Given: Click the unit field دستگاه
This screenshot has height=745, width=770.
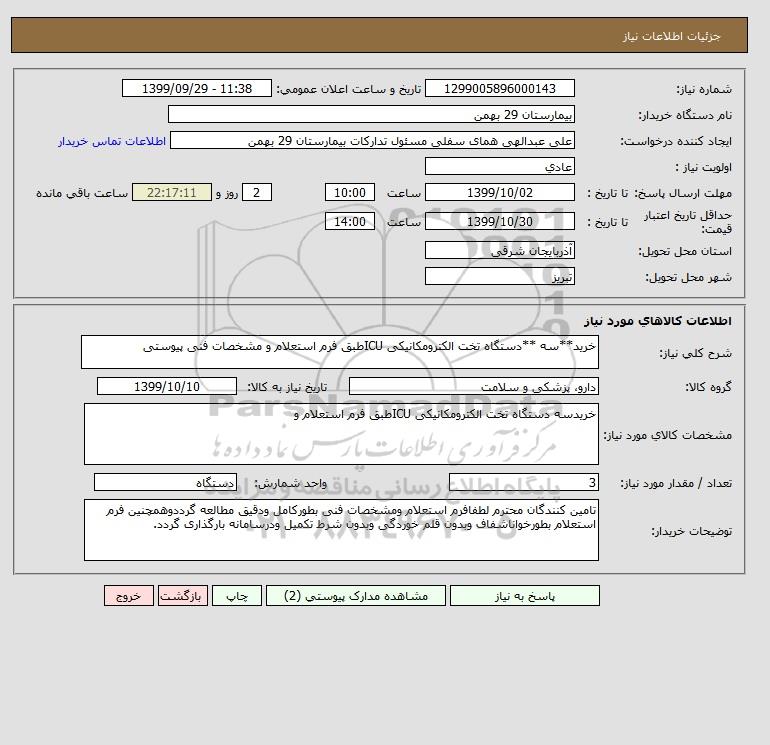Looking at the screenshot, I should click(x=165, y=483).
